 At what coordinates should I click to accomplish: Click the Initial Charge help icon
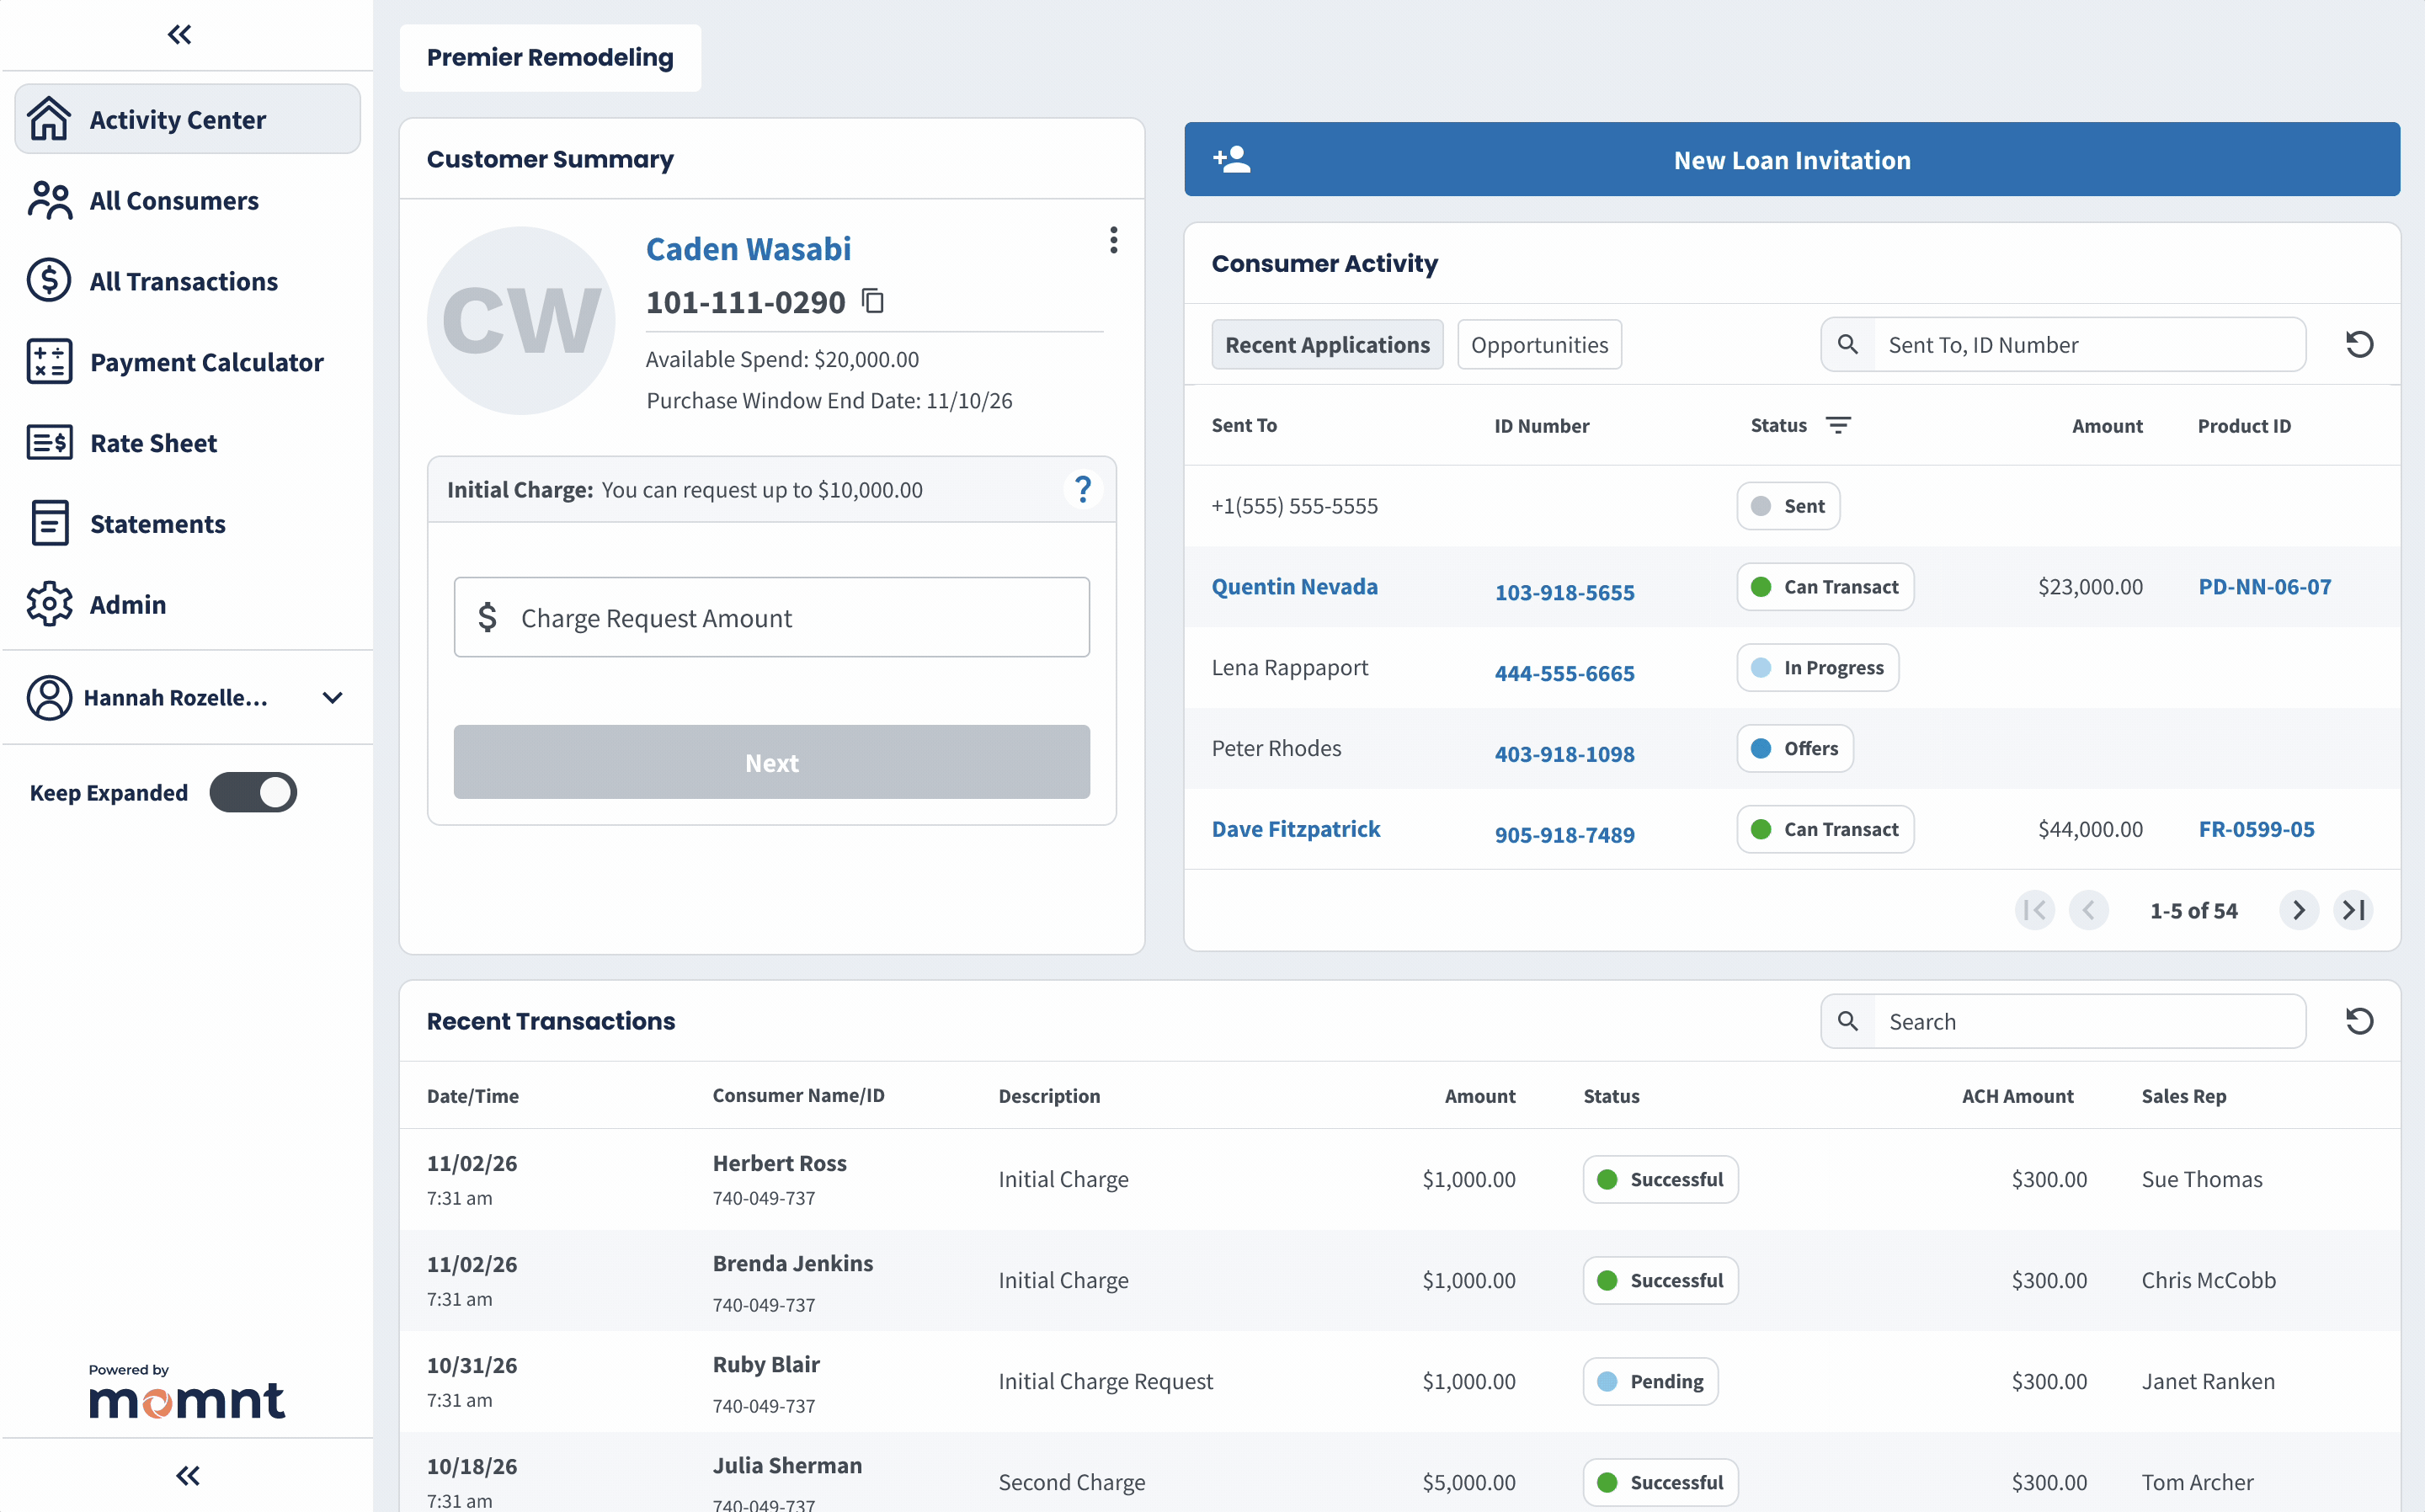click(1083, 489)
